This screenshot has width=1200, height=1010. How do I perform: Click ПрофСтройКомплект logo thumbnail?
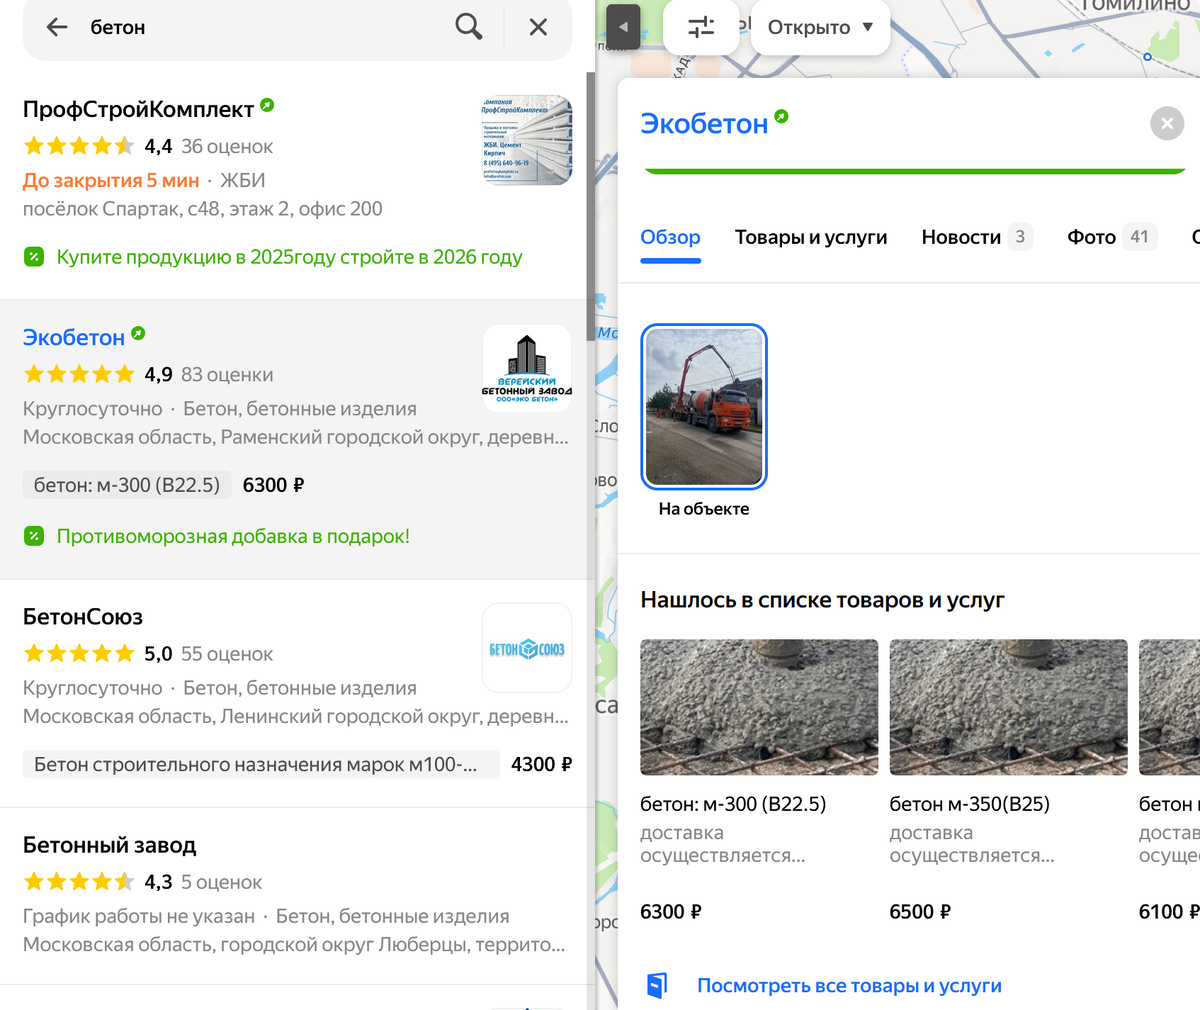527,140
